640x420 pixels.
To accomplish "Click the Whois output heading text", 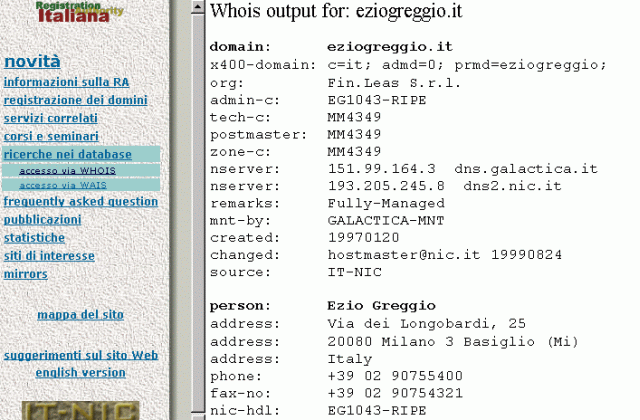I will point(336,11).
